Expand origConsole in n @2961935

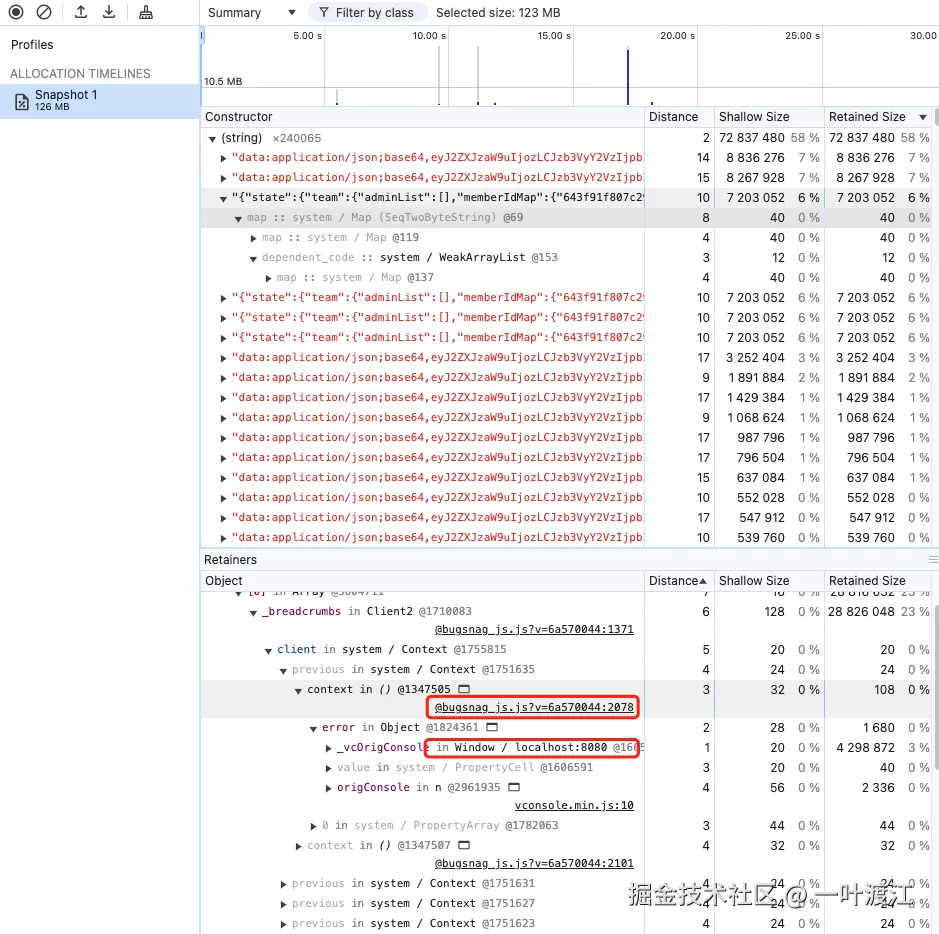[x=328, y=788]
